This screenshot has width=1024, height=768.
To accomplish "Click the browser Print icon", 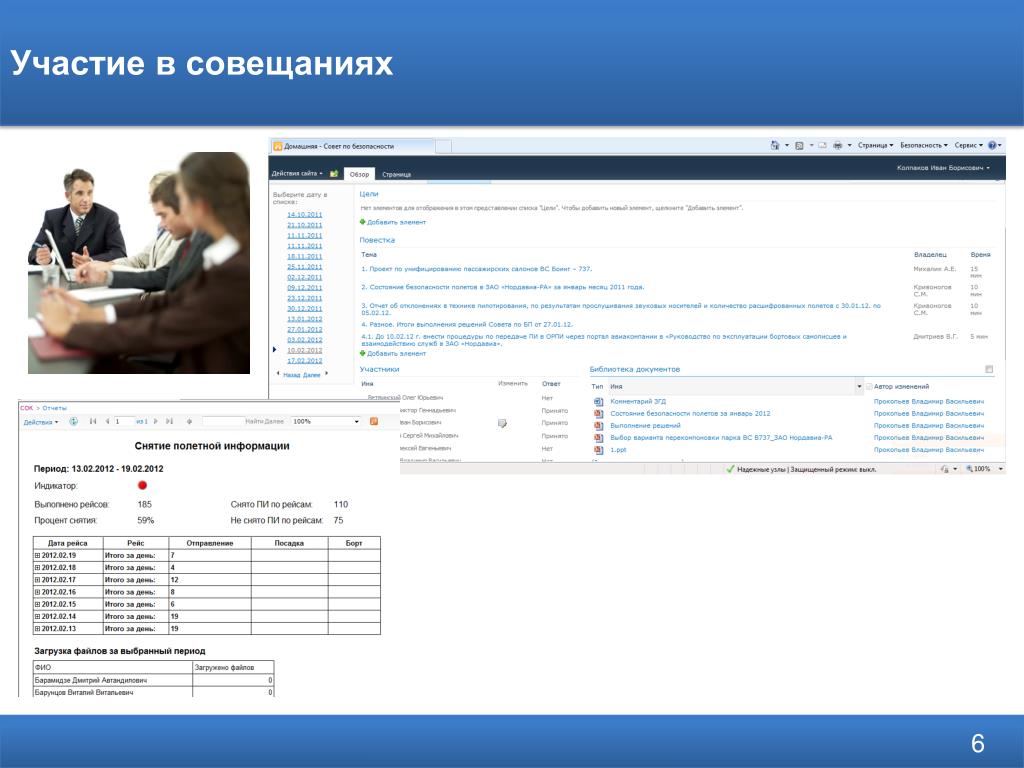I will click(837, 146).
